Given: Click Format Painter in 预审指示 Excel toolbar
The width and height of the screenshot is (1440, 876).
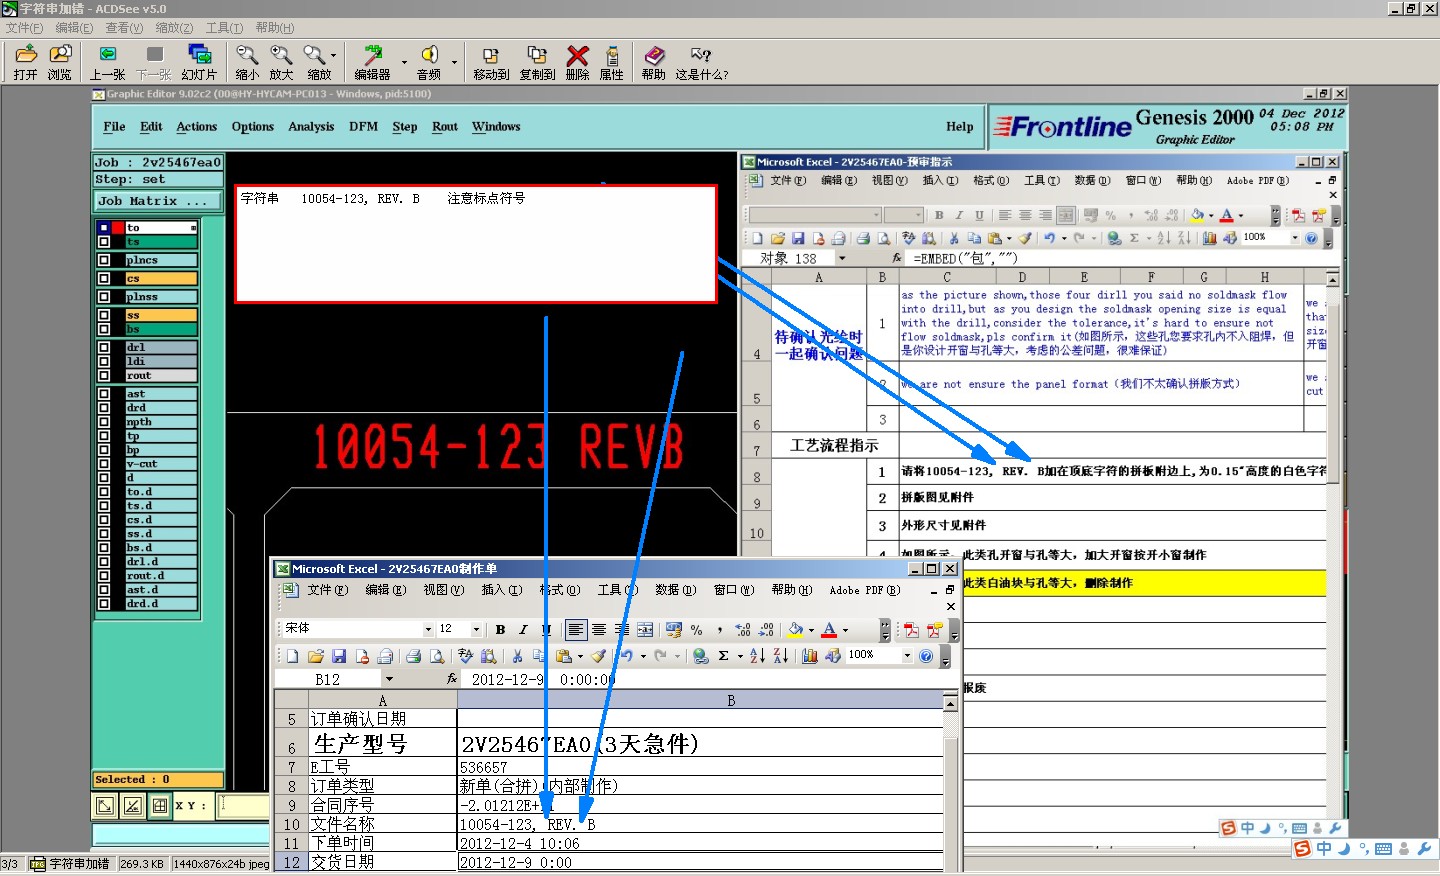Looking at the screenshot, I should click(1025, 238).
